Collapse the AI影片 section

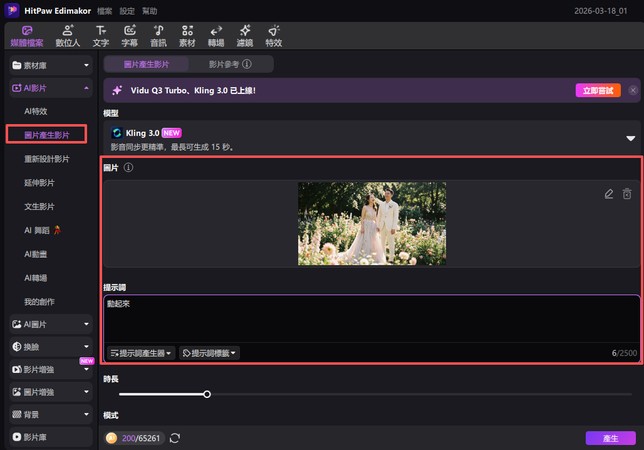[51, 88]
